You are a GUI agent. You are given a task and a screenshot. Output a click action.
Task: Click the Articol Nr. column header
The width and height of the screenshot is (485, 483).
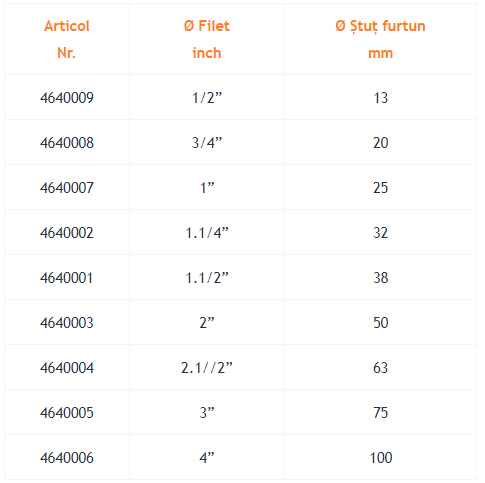[x=67, y=39]
